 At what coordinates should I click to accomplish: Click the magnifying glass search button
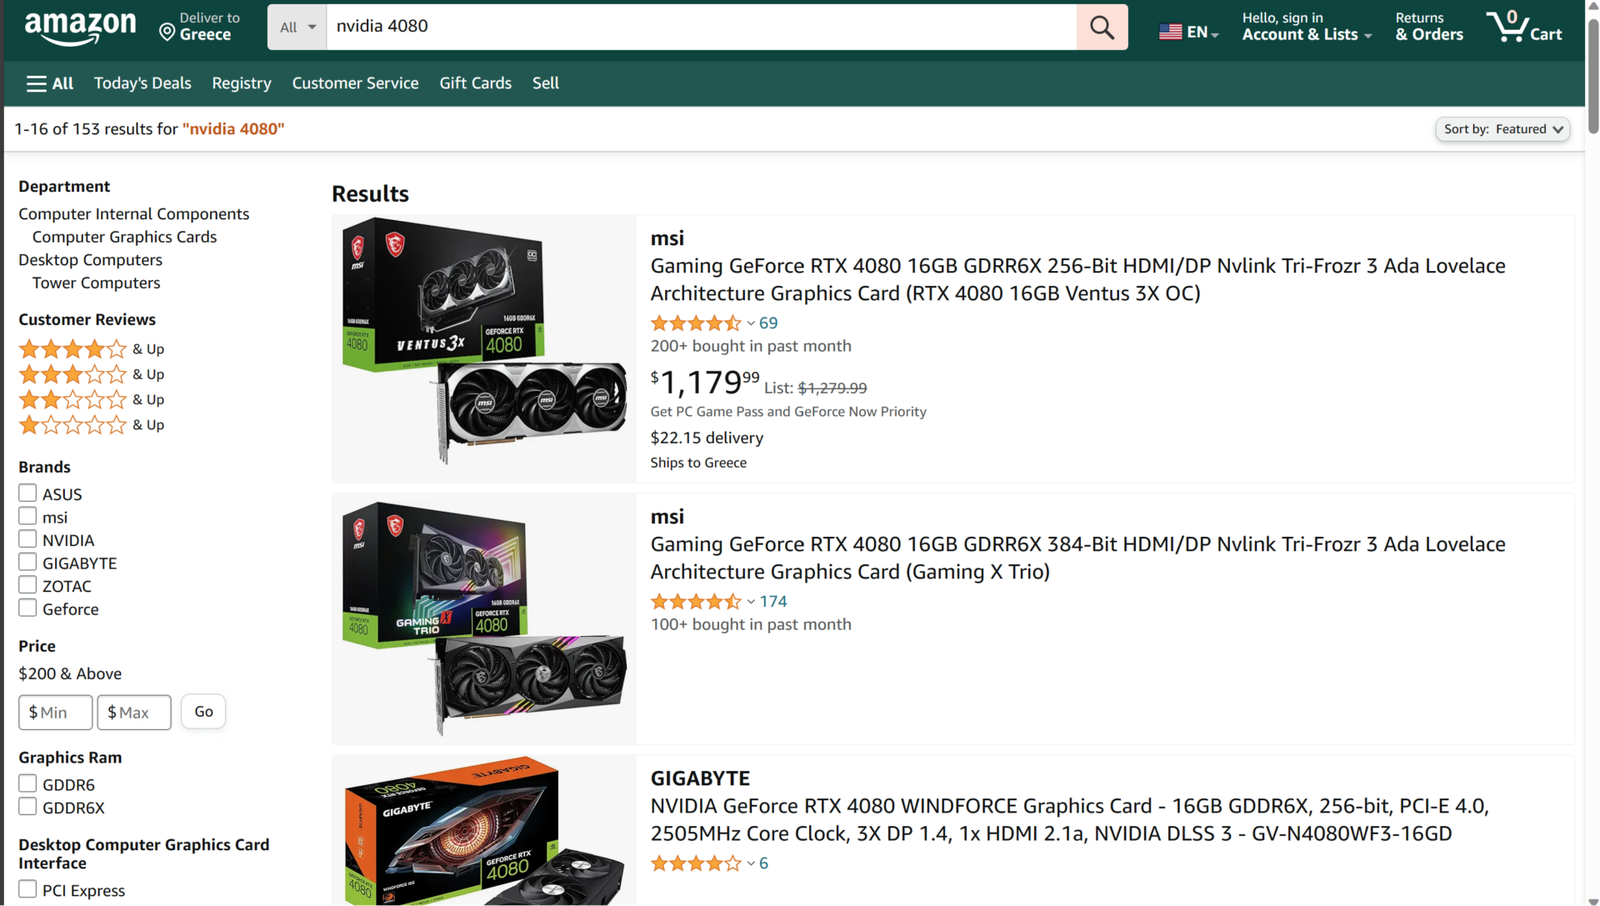(1101, 27)
